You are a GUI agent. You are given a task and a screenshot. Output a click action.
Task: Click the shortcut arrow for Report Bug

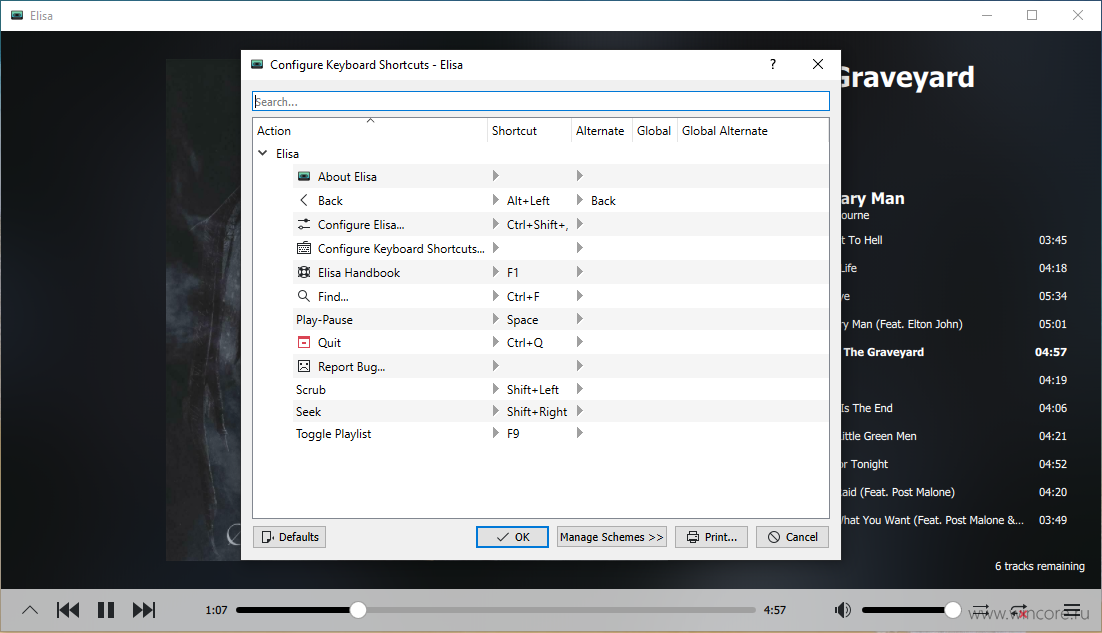pos(495,365)
